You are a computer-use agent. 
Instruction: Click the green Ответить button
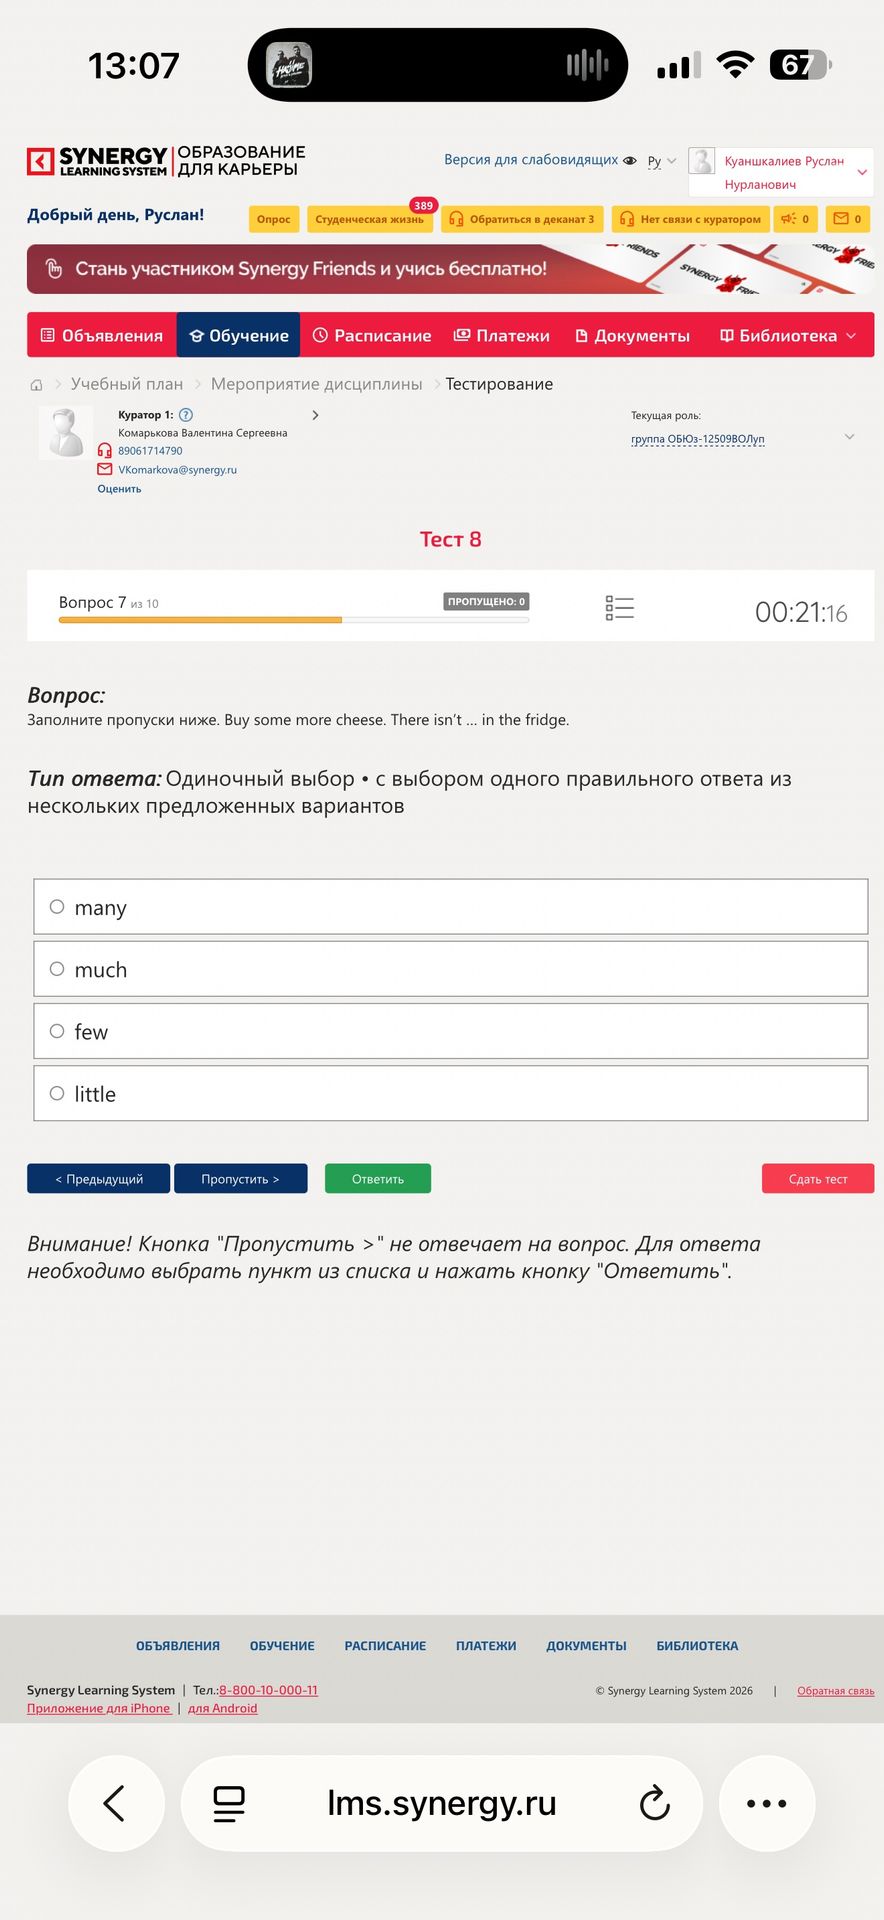[x=378, y=1178]
